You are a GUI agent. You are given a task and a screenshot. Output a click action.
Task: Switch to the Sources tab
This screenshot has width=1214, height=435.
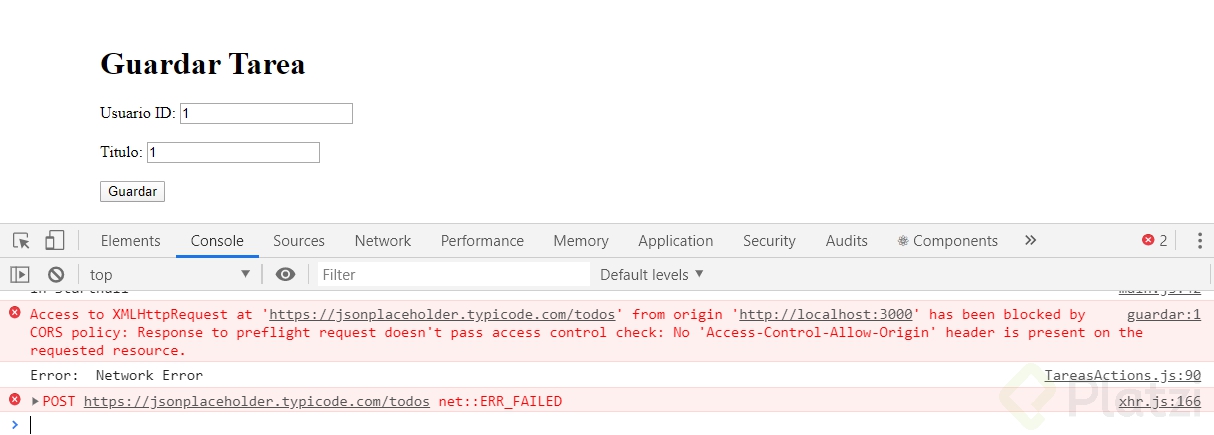coord(299,241)
